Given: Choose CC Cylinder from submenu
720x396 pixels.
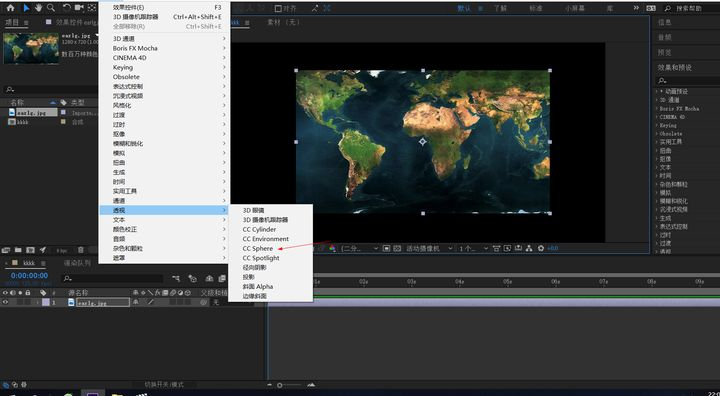Looking at the screenshot, I should pos(259,229).
